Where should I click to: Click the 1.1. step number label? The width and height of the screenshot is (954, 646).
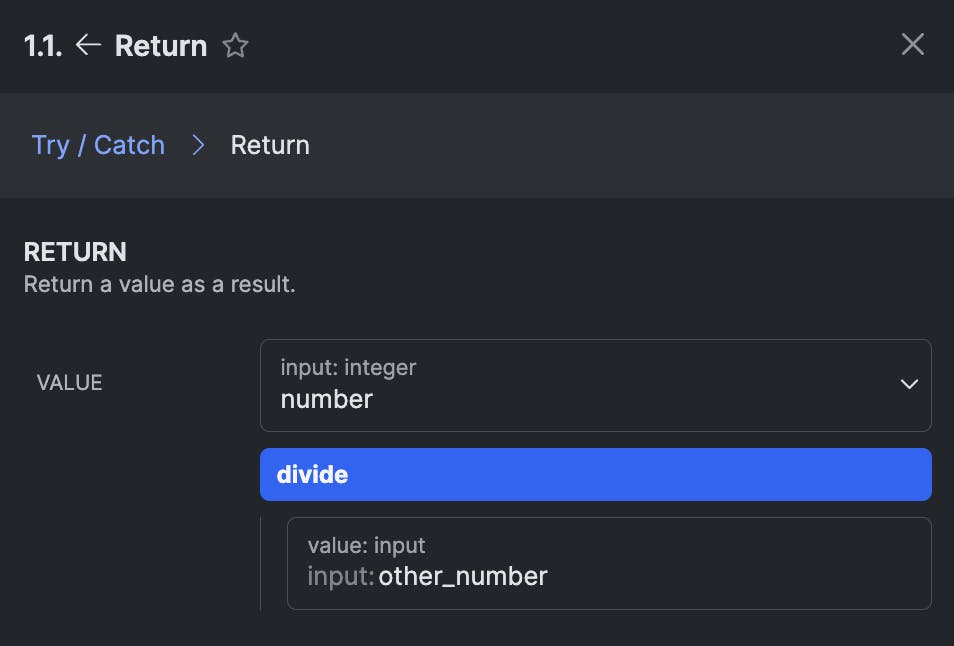pyautogui.click(x=43, y=46)
